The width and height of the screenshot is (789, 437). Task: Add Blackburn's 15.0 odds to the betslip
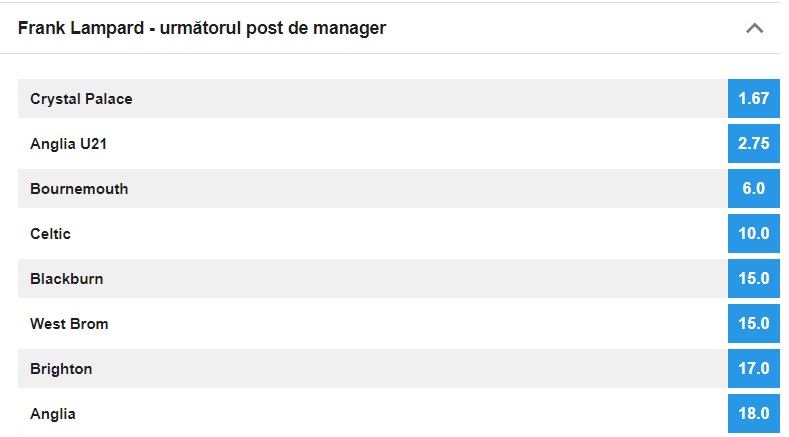pyautogui.click(x=753, y=279)
